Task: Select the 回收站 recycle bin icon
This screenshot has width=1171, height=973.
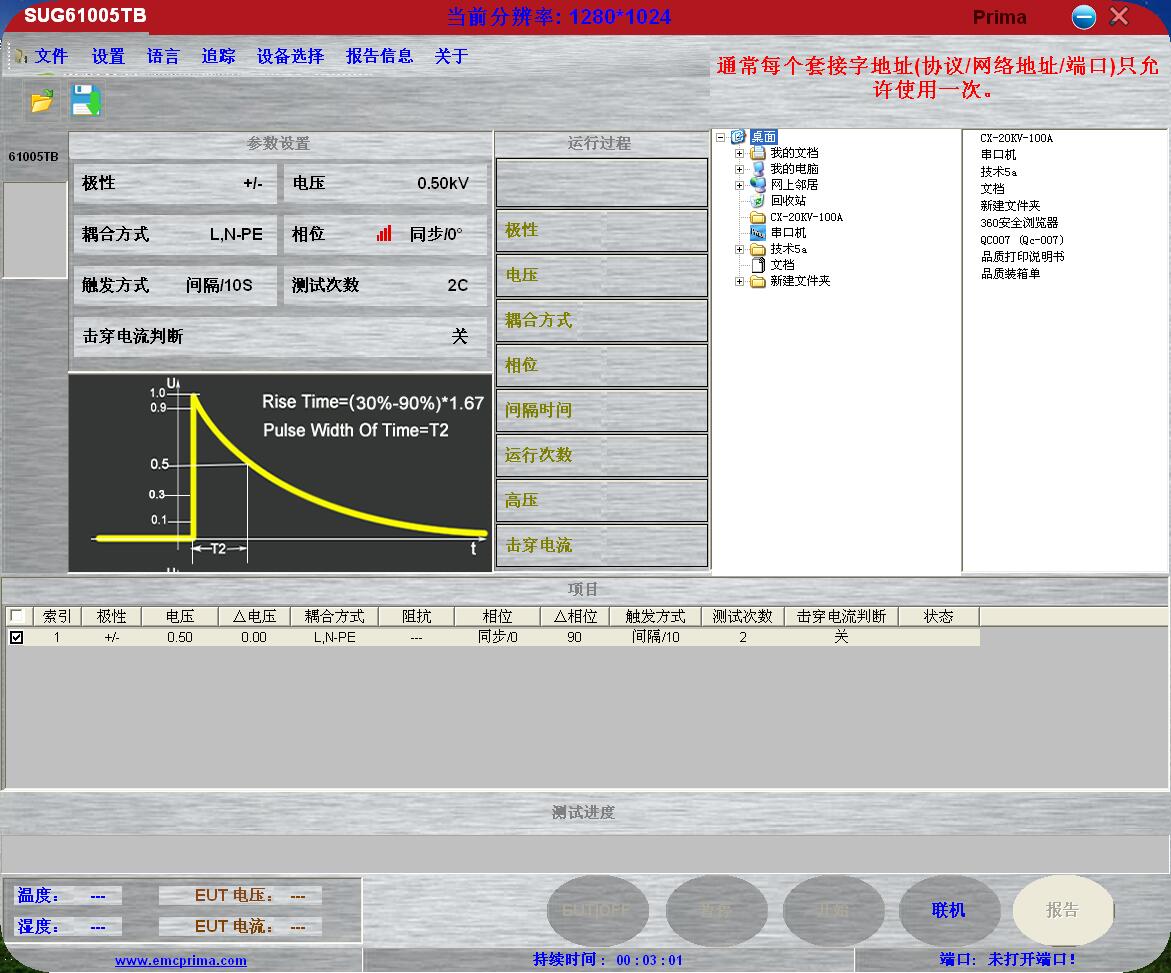Action: pyautogui.click(x=758, y=201)
